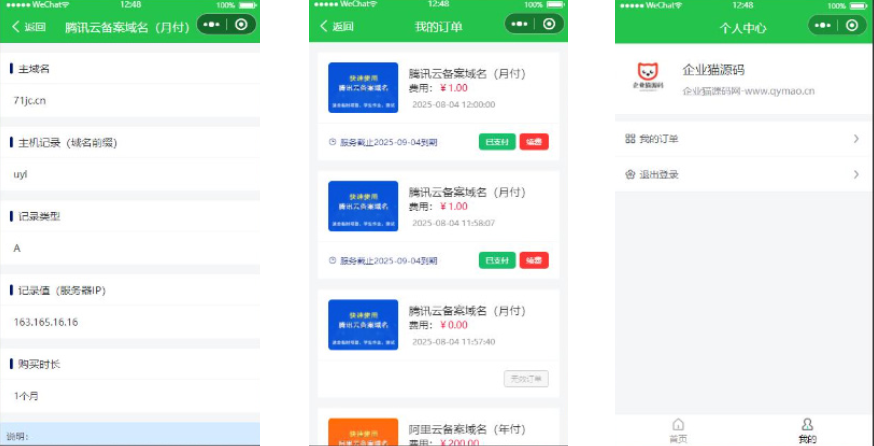Open the three-dots capsule menu on the 个人中心 screen

pyautogui.click(x=823, y=25)
